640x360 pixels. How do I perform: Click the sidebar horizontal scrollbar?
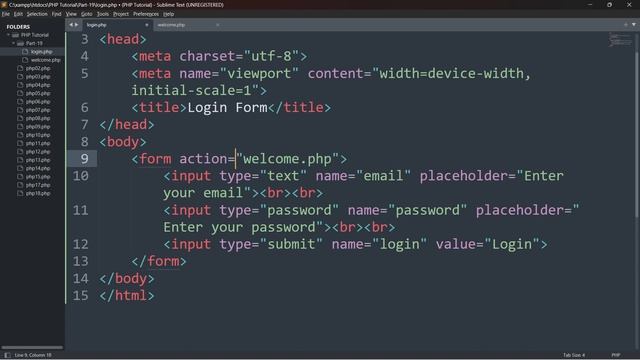pyautogui.click(x=32, y=347)
